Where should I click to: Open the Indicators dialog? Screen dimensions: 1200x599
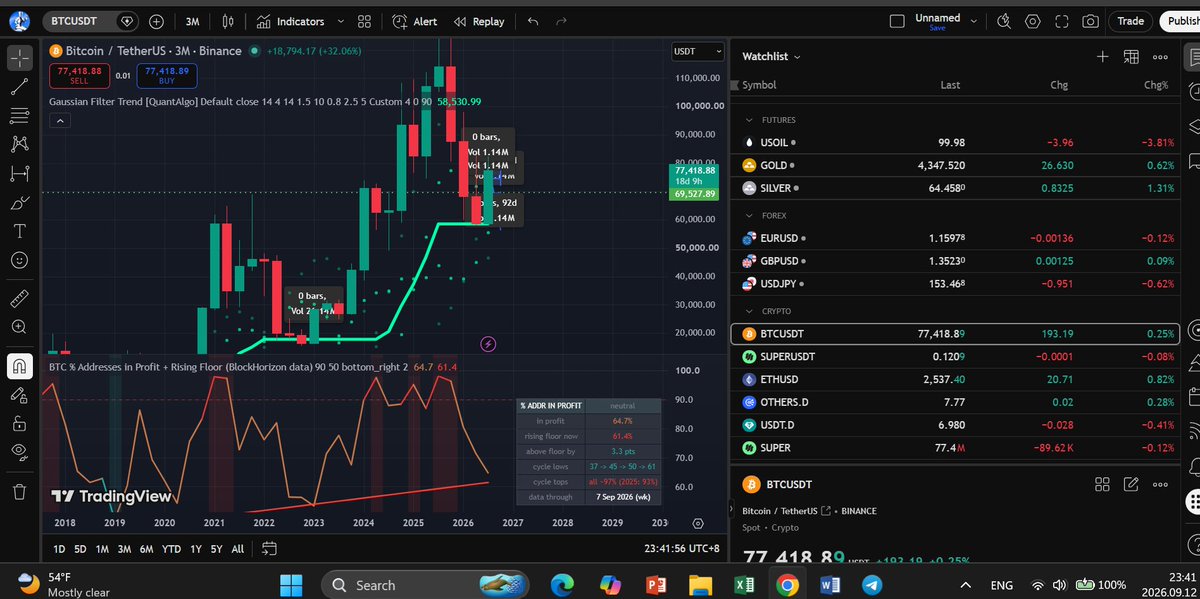coord(290,21)
